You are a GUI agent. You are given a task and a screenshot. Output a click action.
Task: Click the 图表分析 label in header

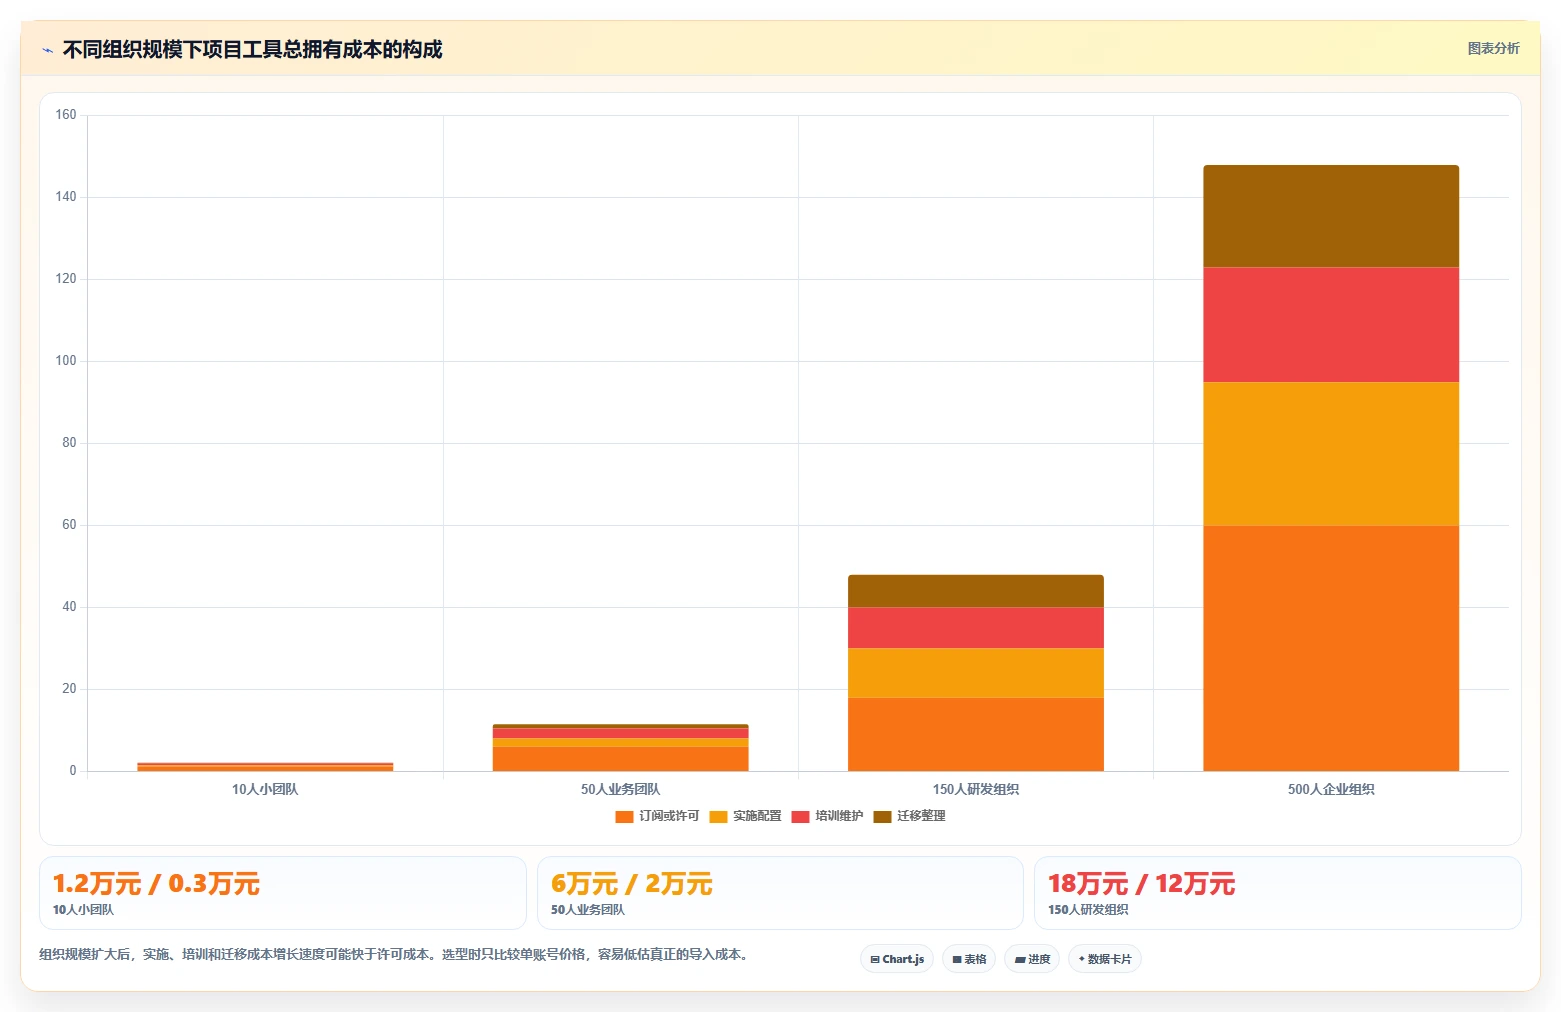tap(1493, 48)
